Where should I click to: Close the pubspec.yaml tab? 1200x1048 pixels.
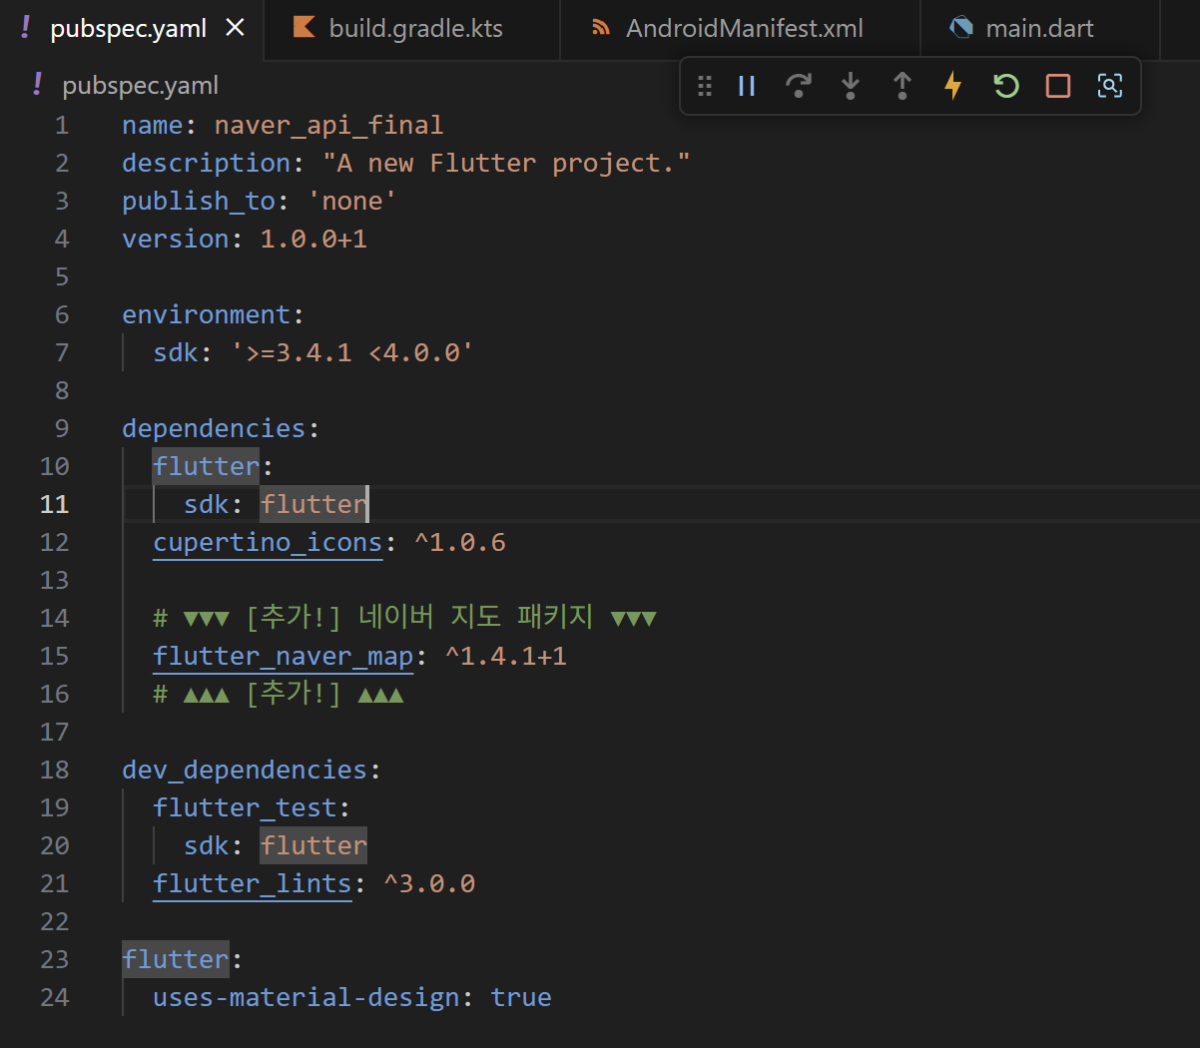pyautogui.click(x=235, y=28)
